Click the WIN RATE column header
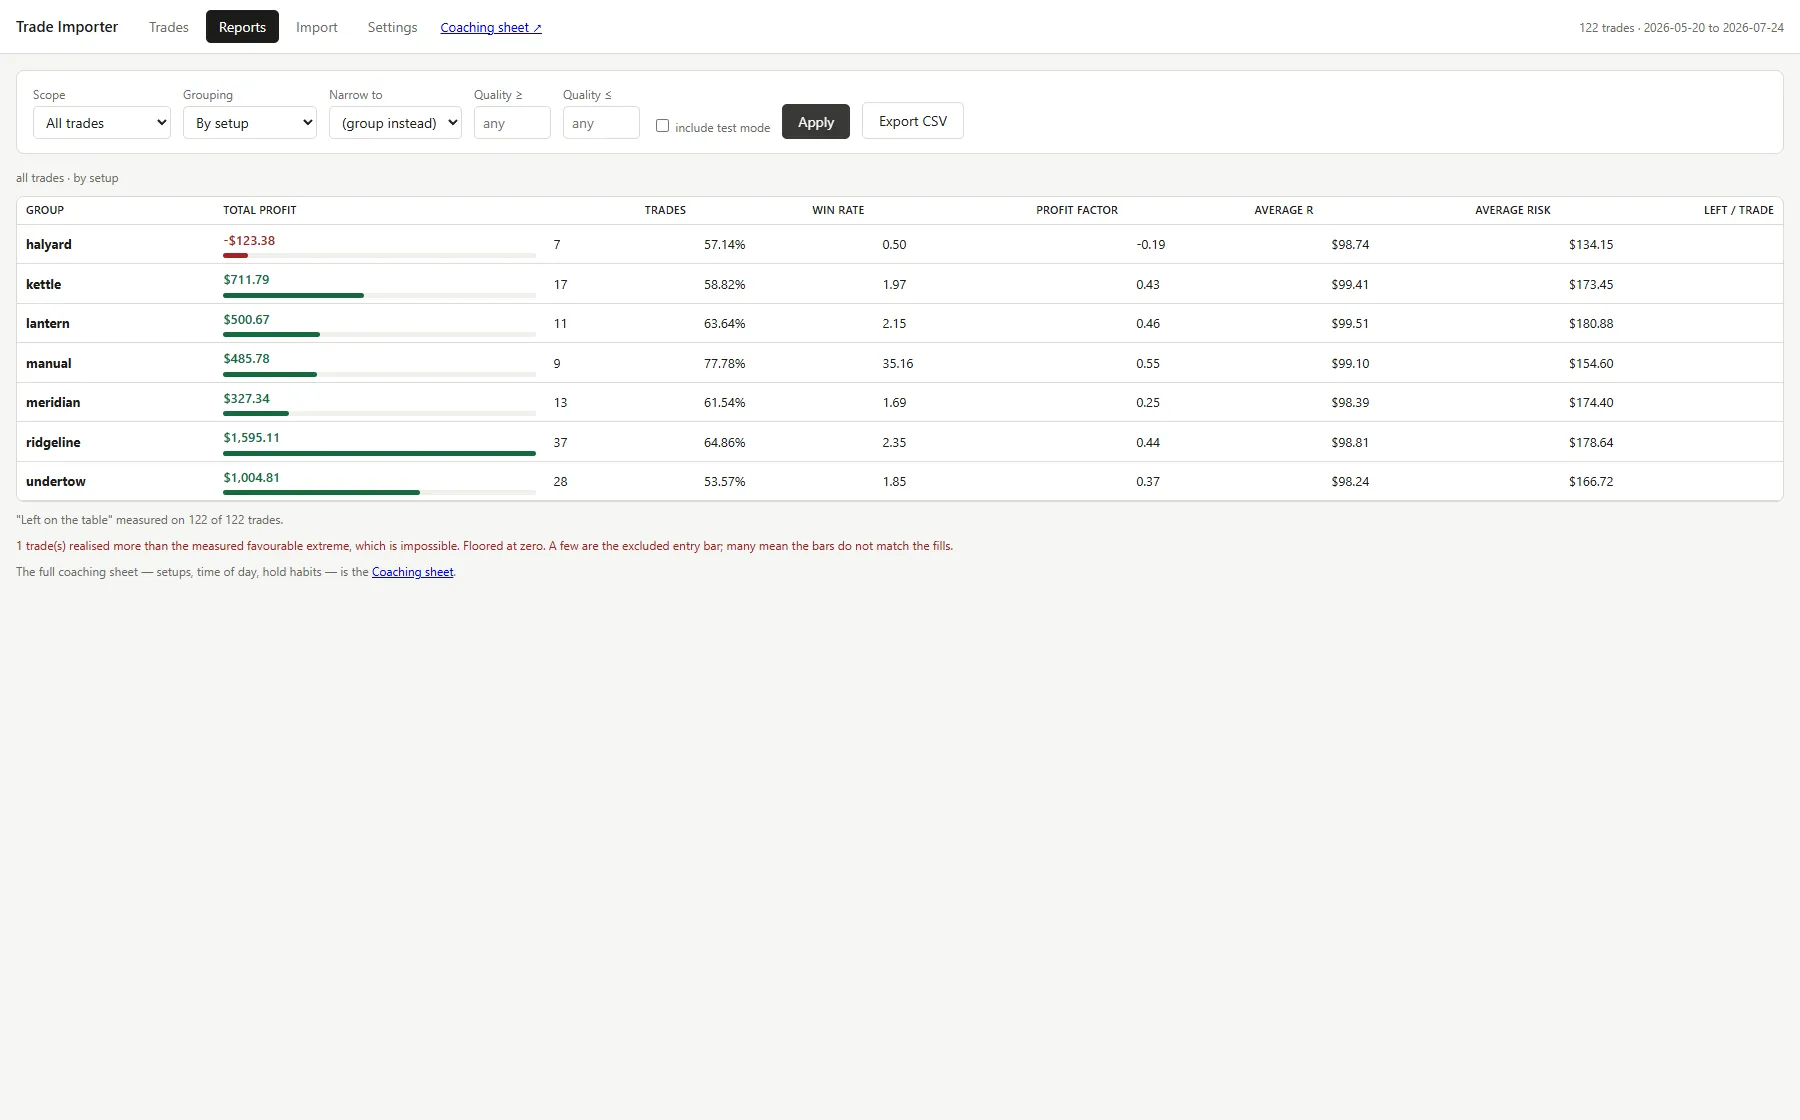Image resolution: width=1800 pixels, height=1120 pixels. point(838,210)
